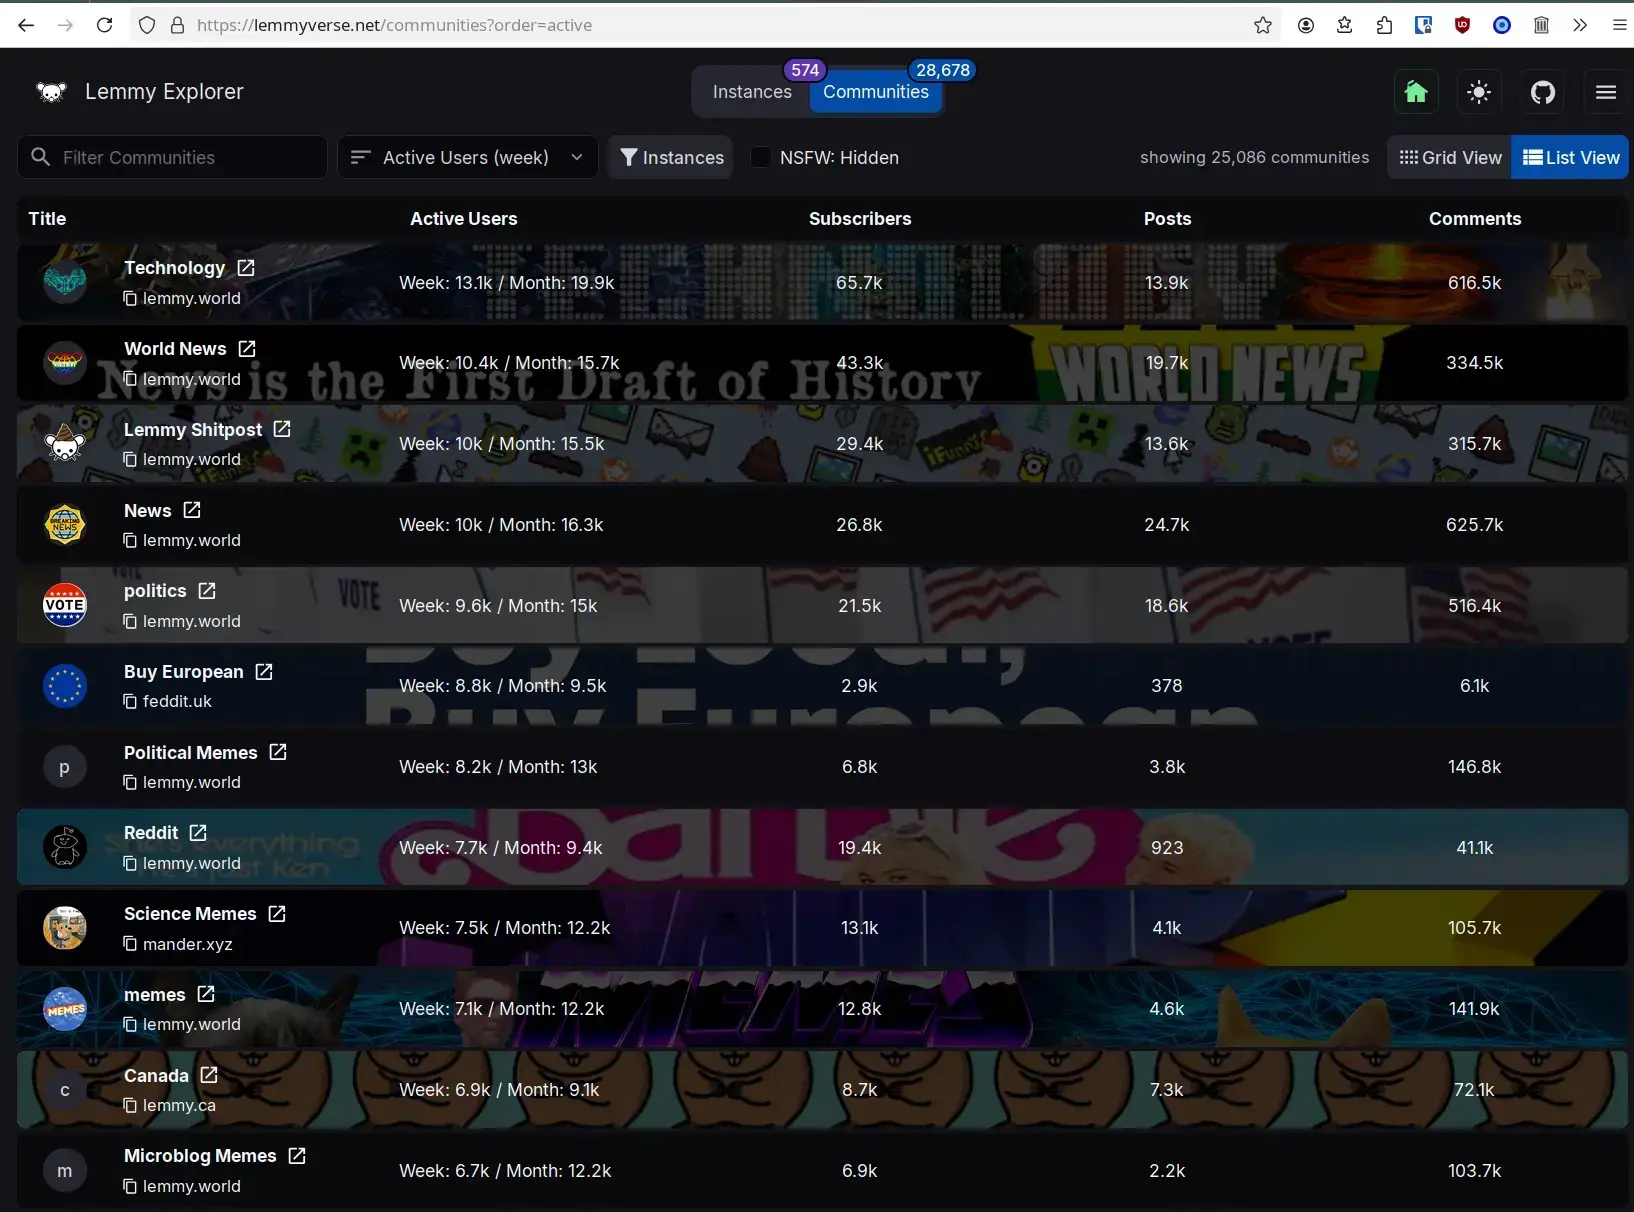Toggle the NSFW: Hidden checkbox
Viewport: 1634px width, 1212px height.
pyautogui.click(x=761, y=157)
